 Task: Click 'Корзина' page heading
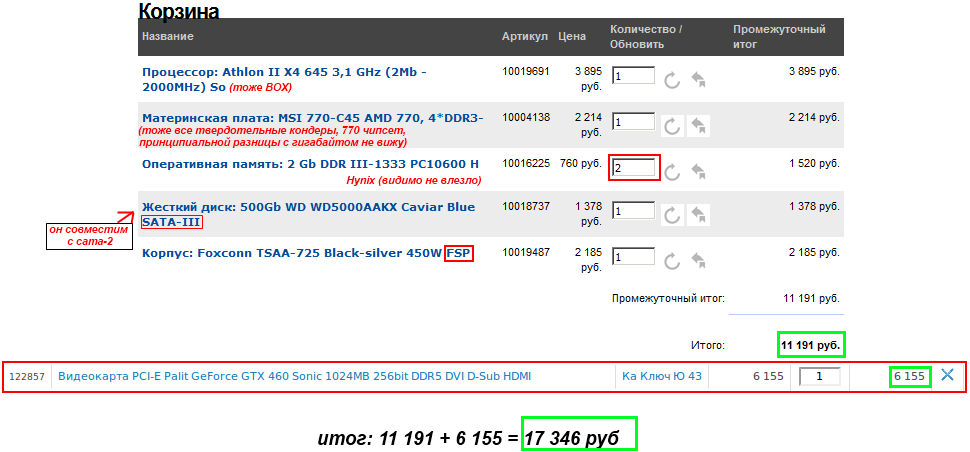pyautogui.click(x=178, y=11)
